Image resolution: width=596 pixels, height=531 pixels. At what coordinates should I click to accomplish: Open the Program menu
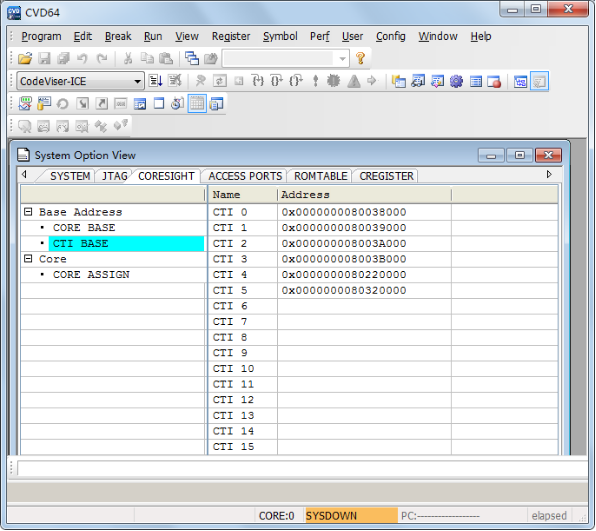click(x=41, y=36)
